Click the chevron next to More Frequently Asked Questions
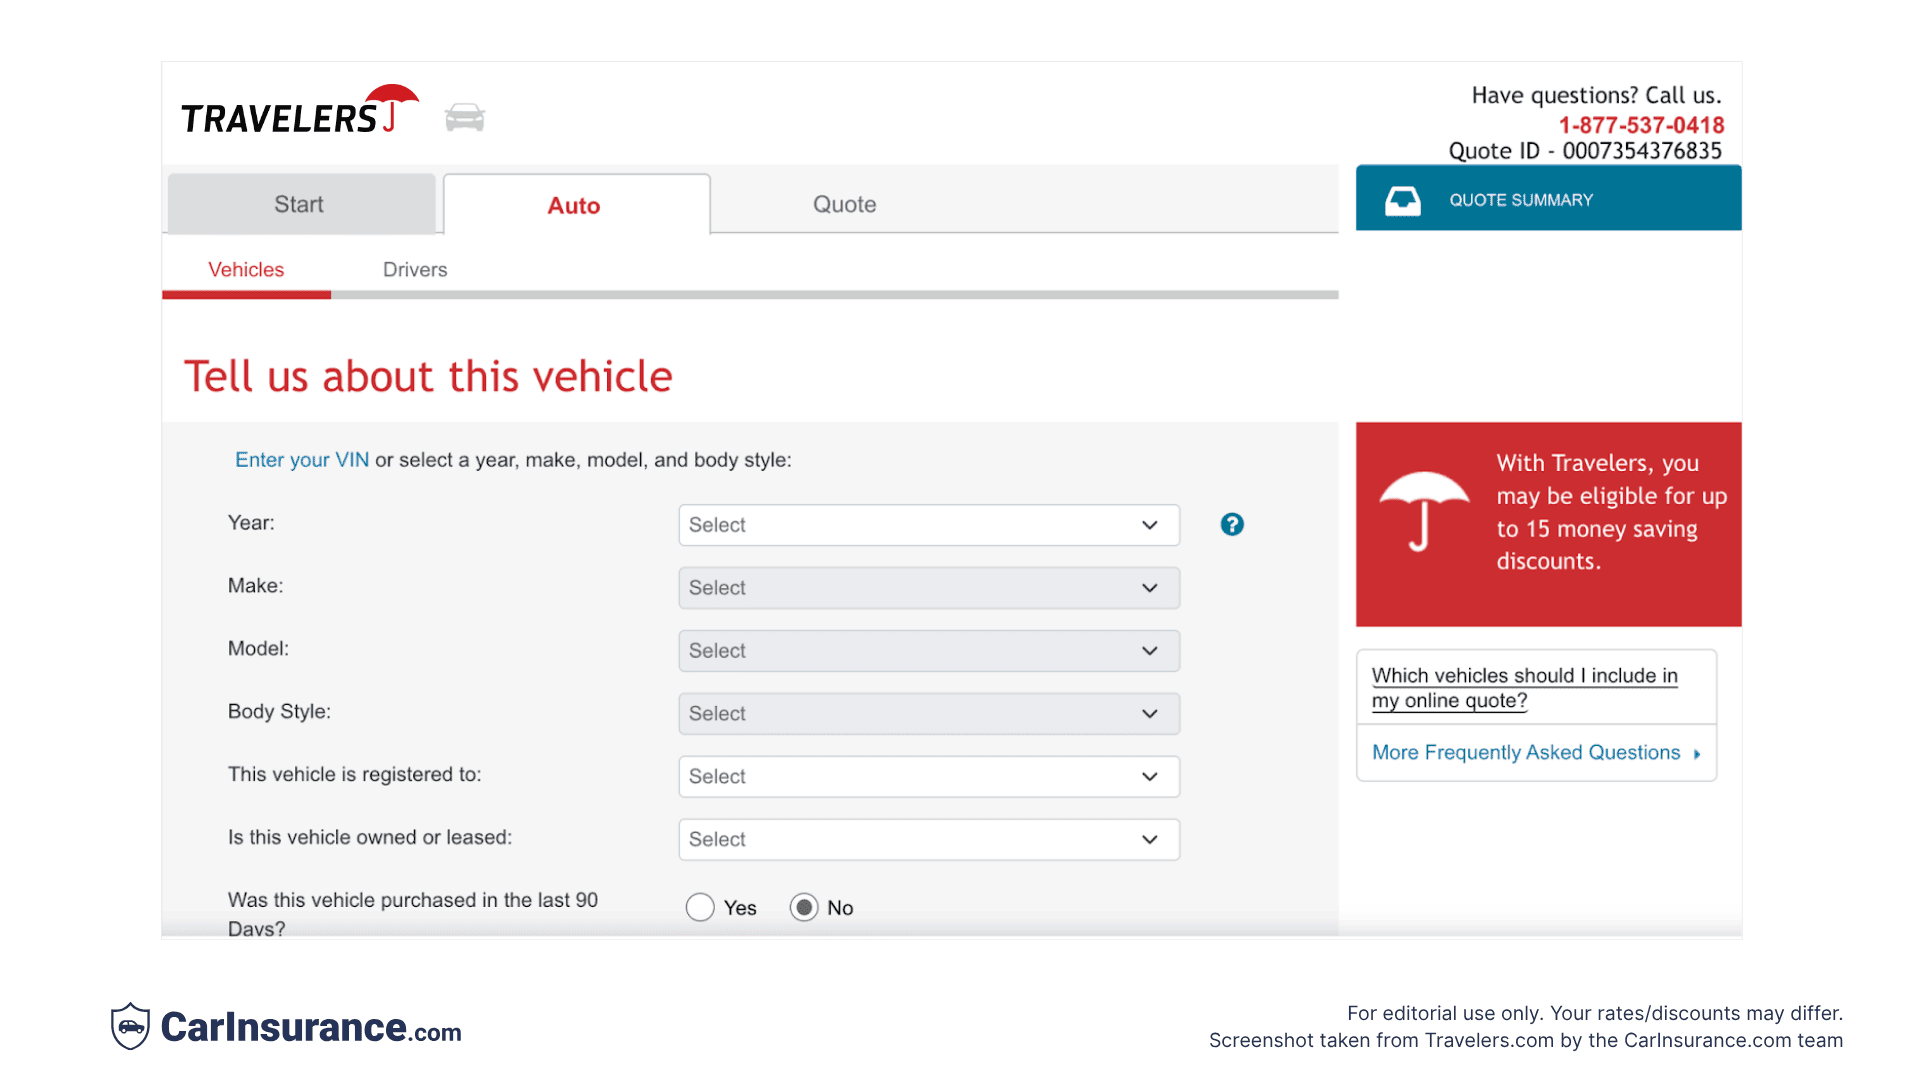This screenshot has height=1080, width=1920. pyautogui.click(x=1697, y=753)
